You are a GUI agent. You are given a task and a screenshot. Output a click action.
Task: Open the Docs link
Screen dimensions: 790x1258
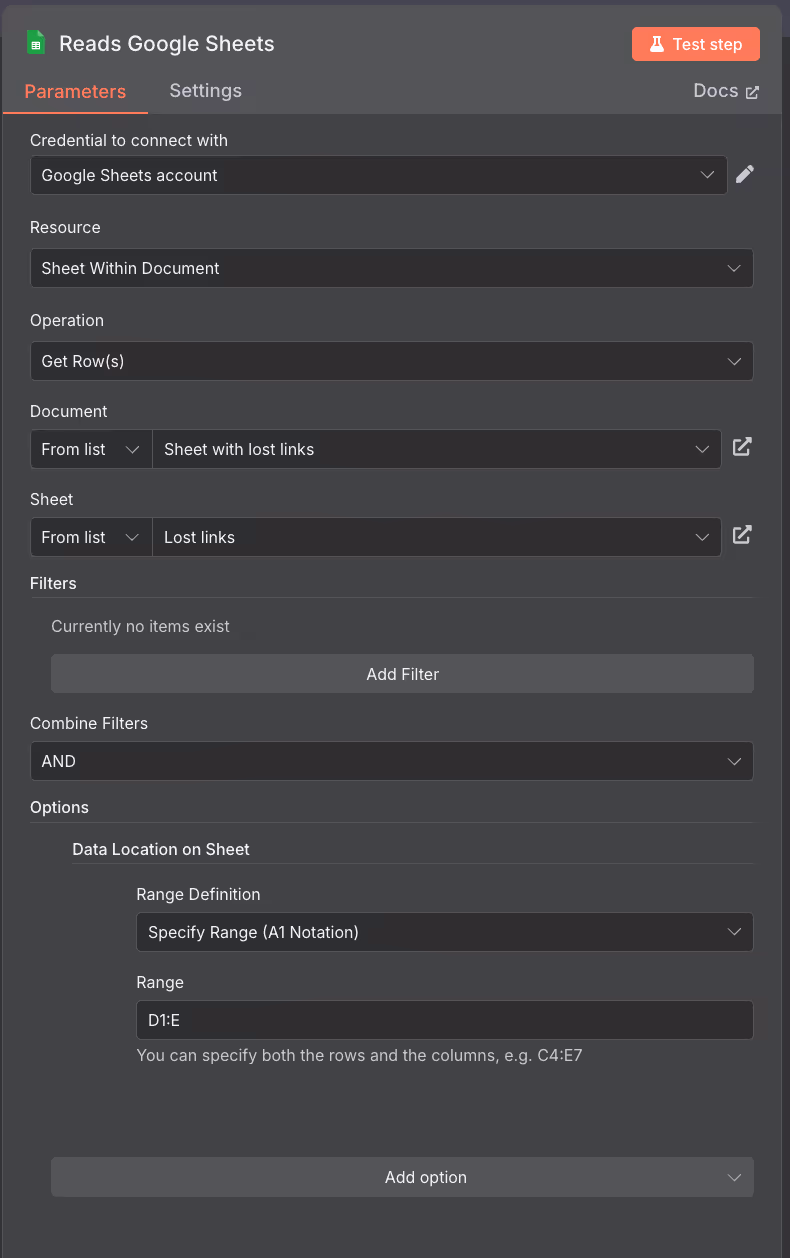[x=726, y=91]
